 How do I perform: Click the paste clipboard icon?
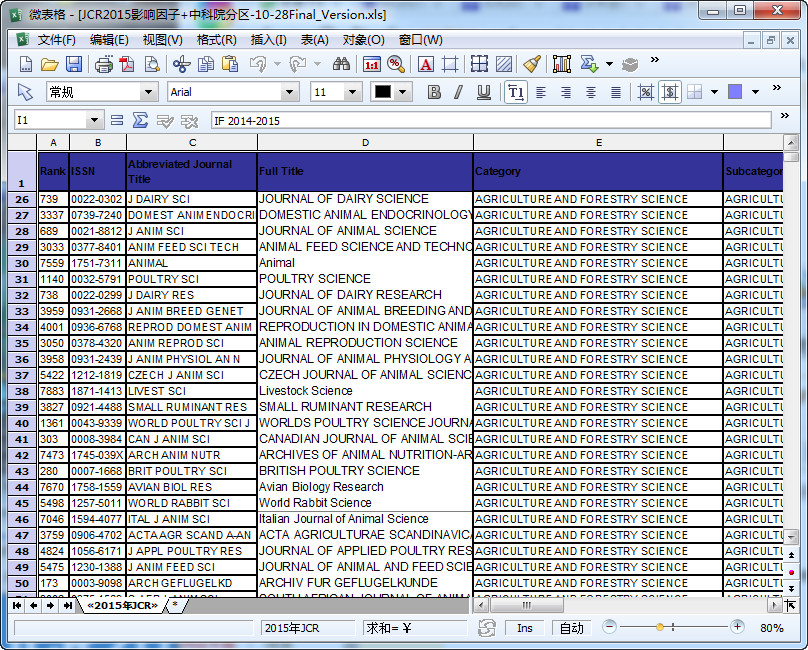point(230,64)
